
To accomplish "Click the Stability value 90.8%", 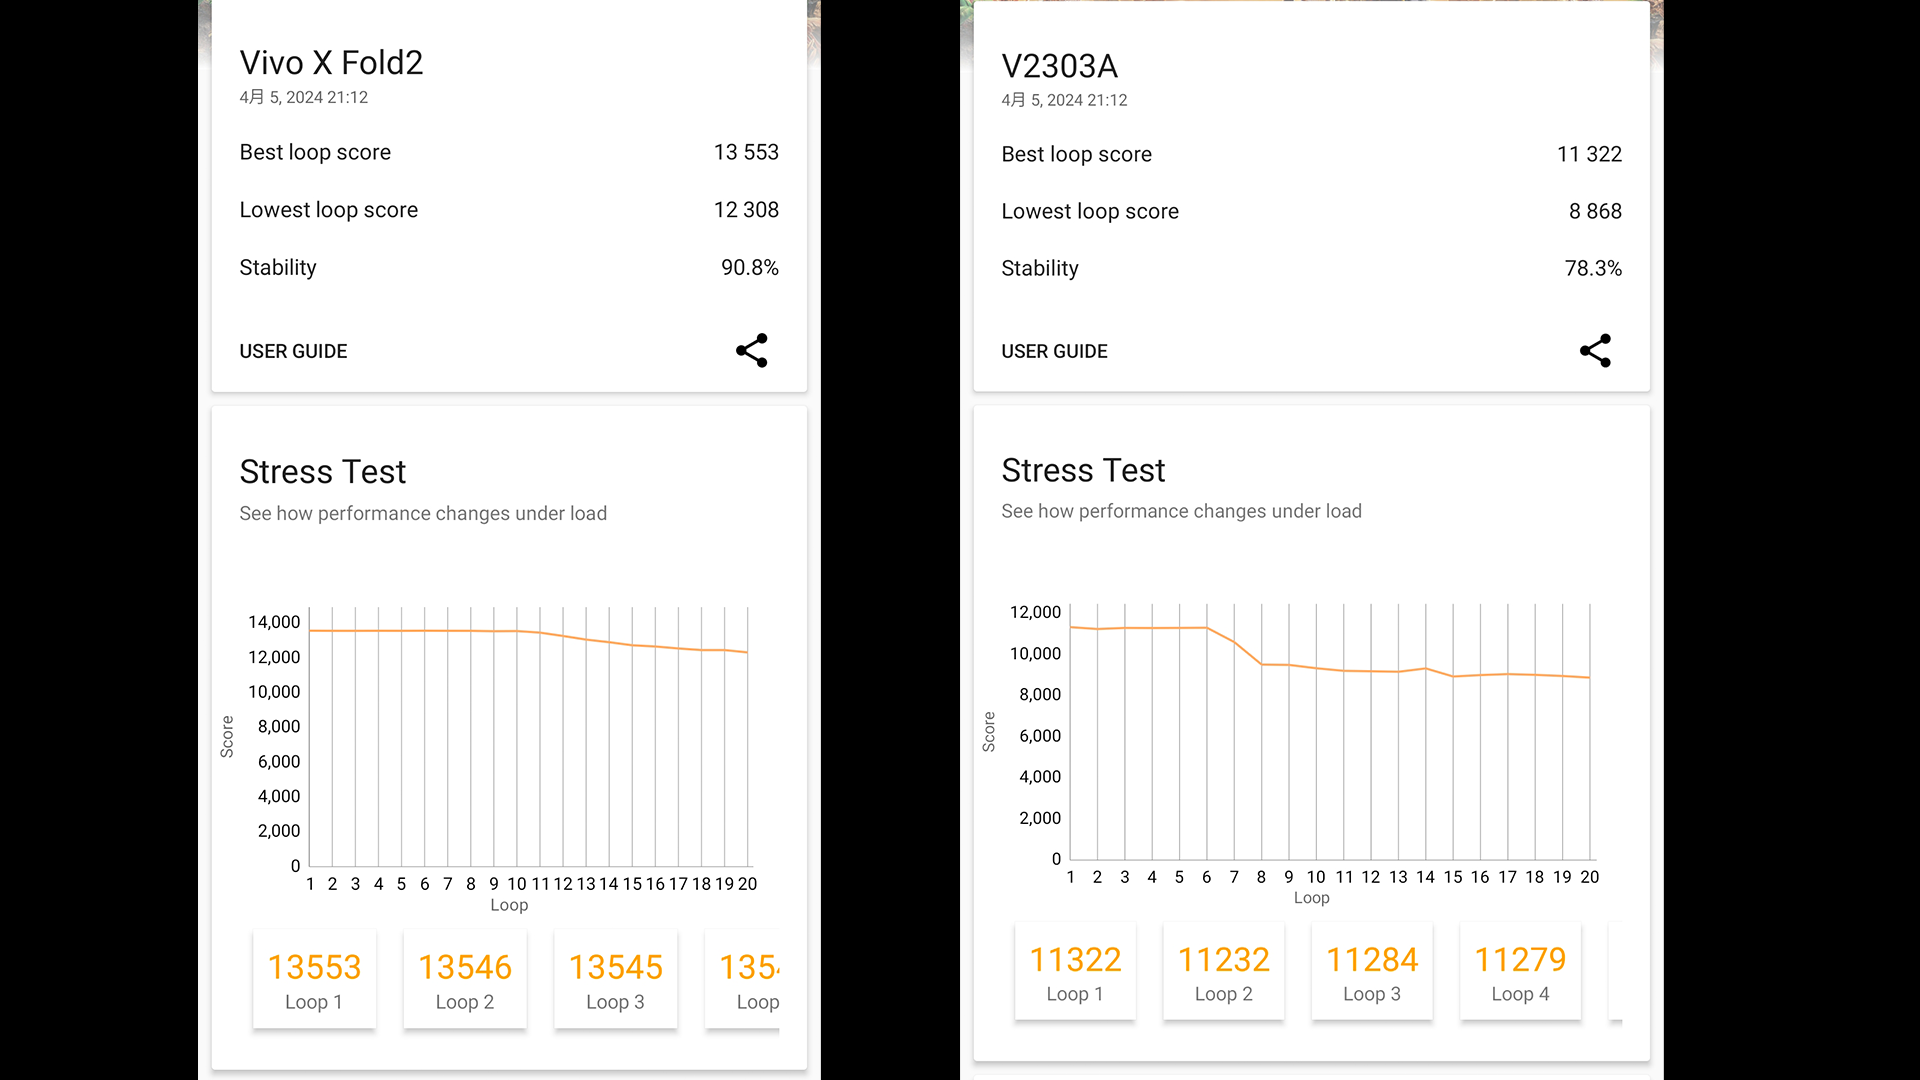I will tap(749, 267).
